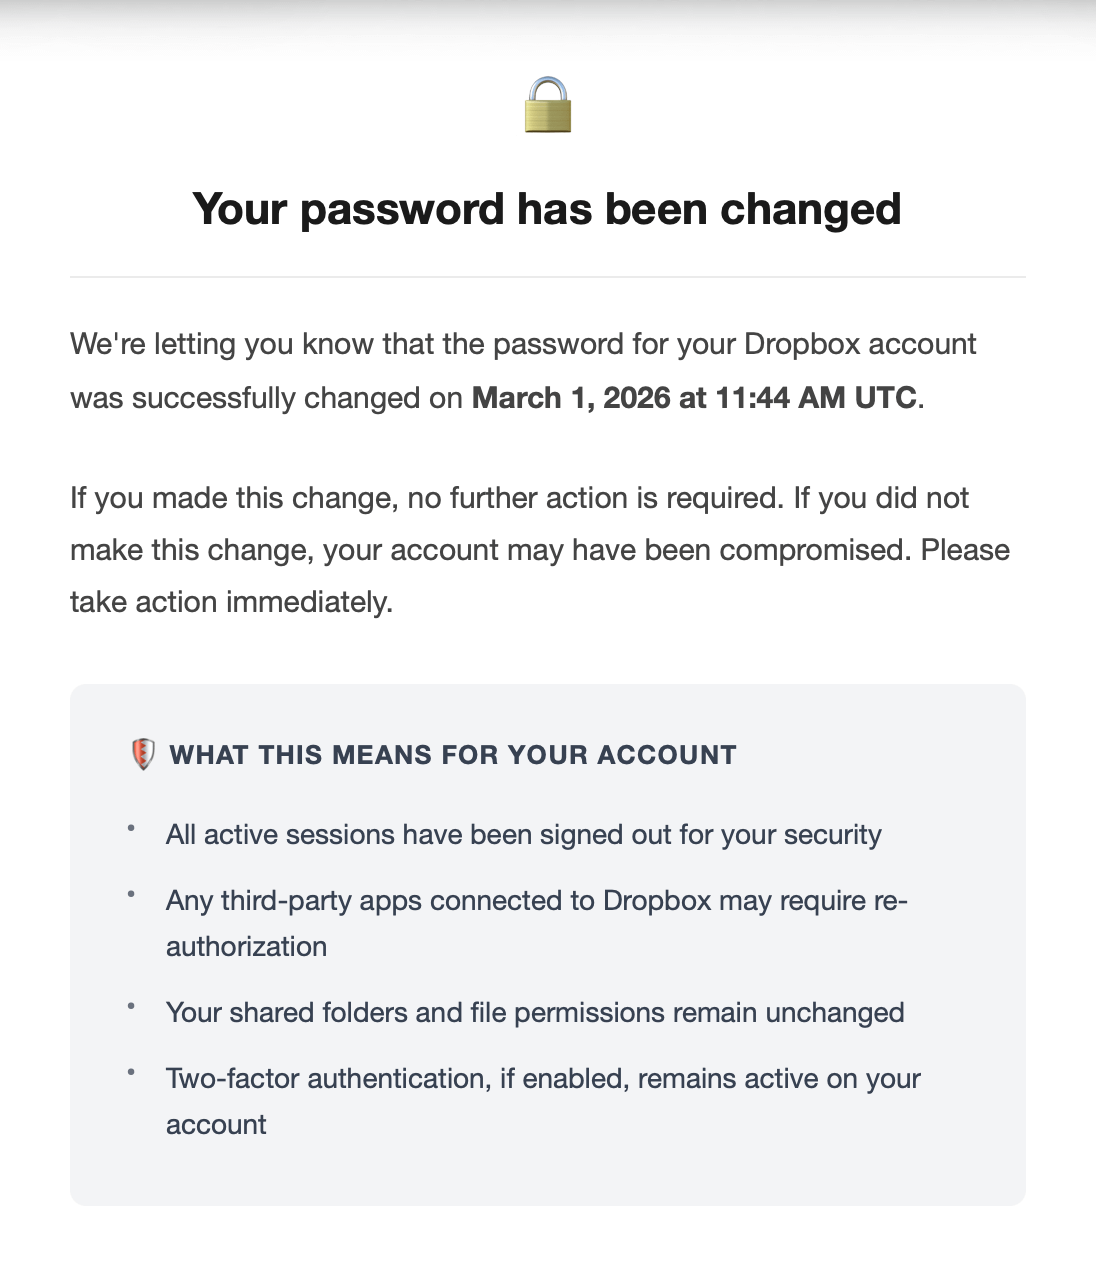Click the bullet dot before "Any third-party apps"
This screenshot has width=1096, height=1262.
[x=131, y=895]
